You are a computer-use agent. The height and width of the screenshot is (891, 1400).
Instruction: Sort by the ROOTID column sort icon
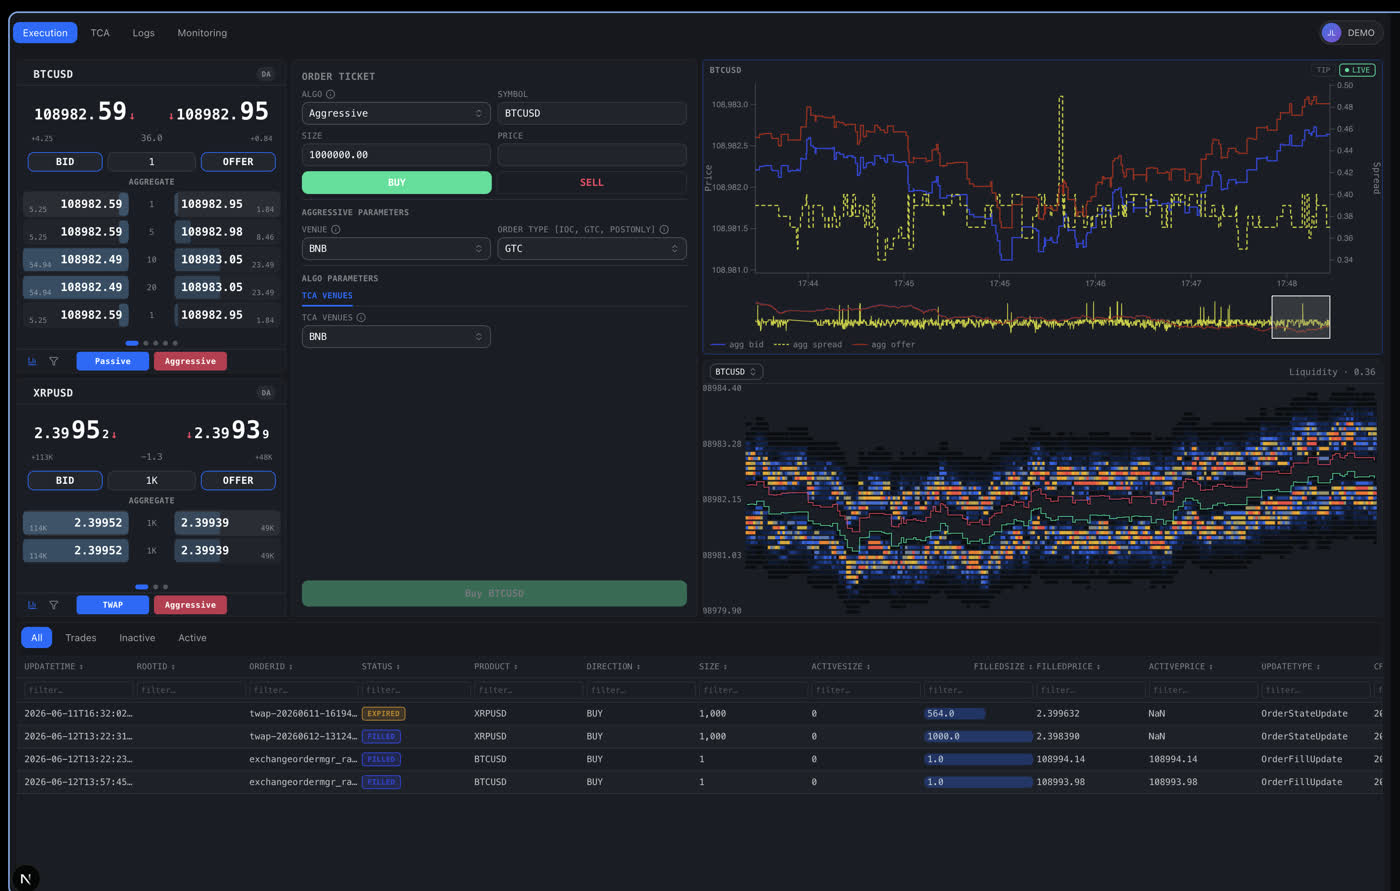(x=173, y=667)
